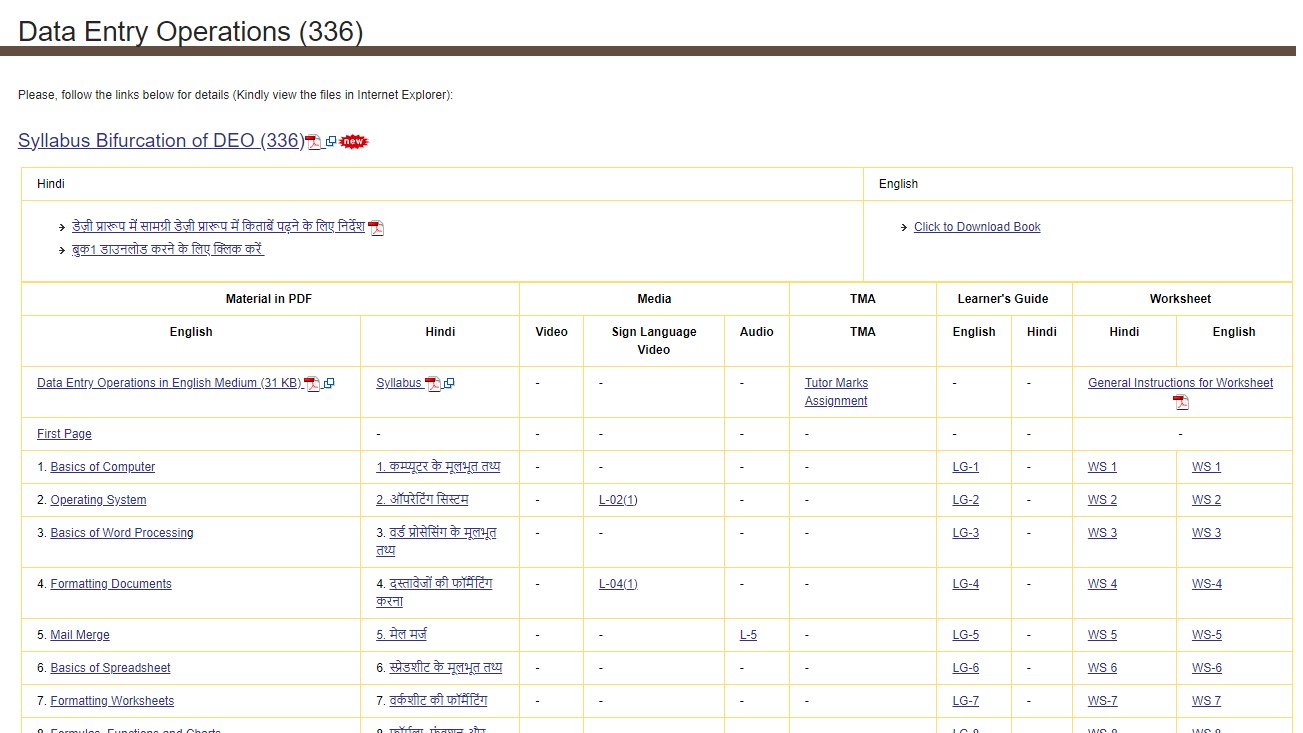Click PDF icon after Hindi instructions link

376,228
